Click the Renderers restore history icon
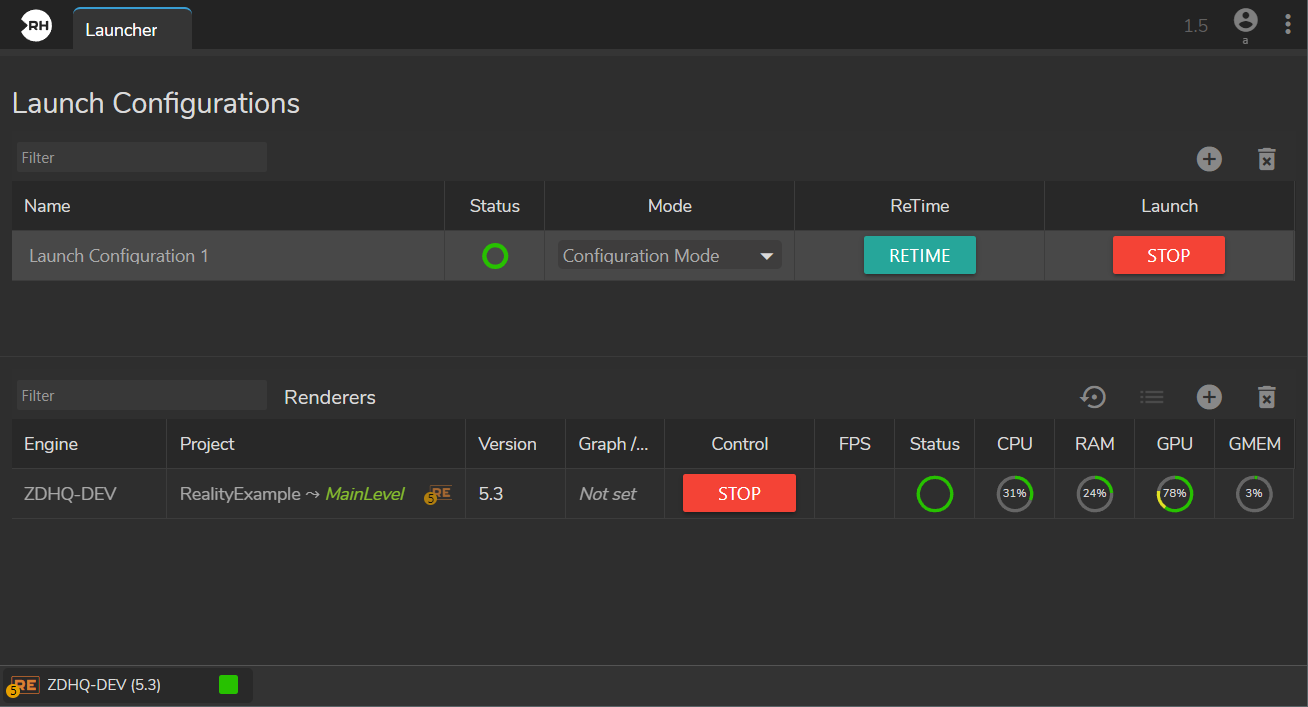1308x707 pixels. click(1093, 397)
